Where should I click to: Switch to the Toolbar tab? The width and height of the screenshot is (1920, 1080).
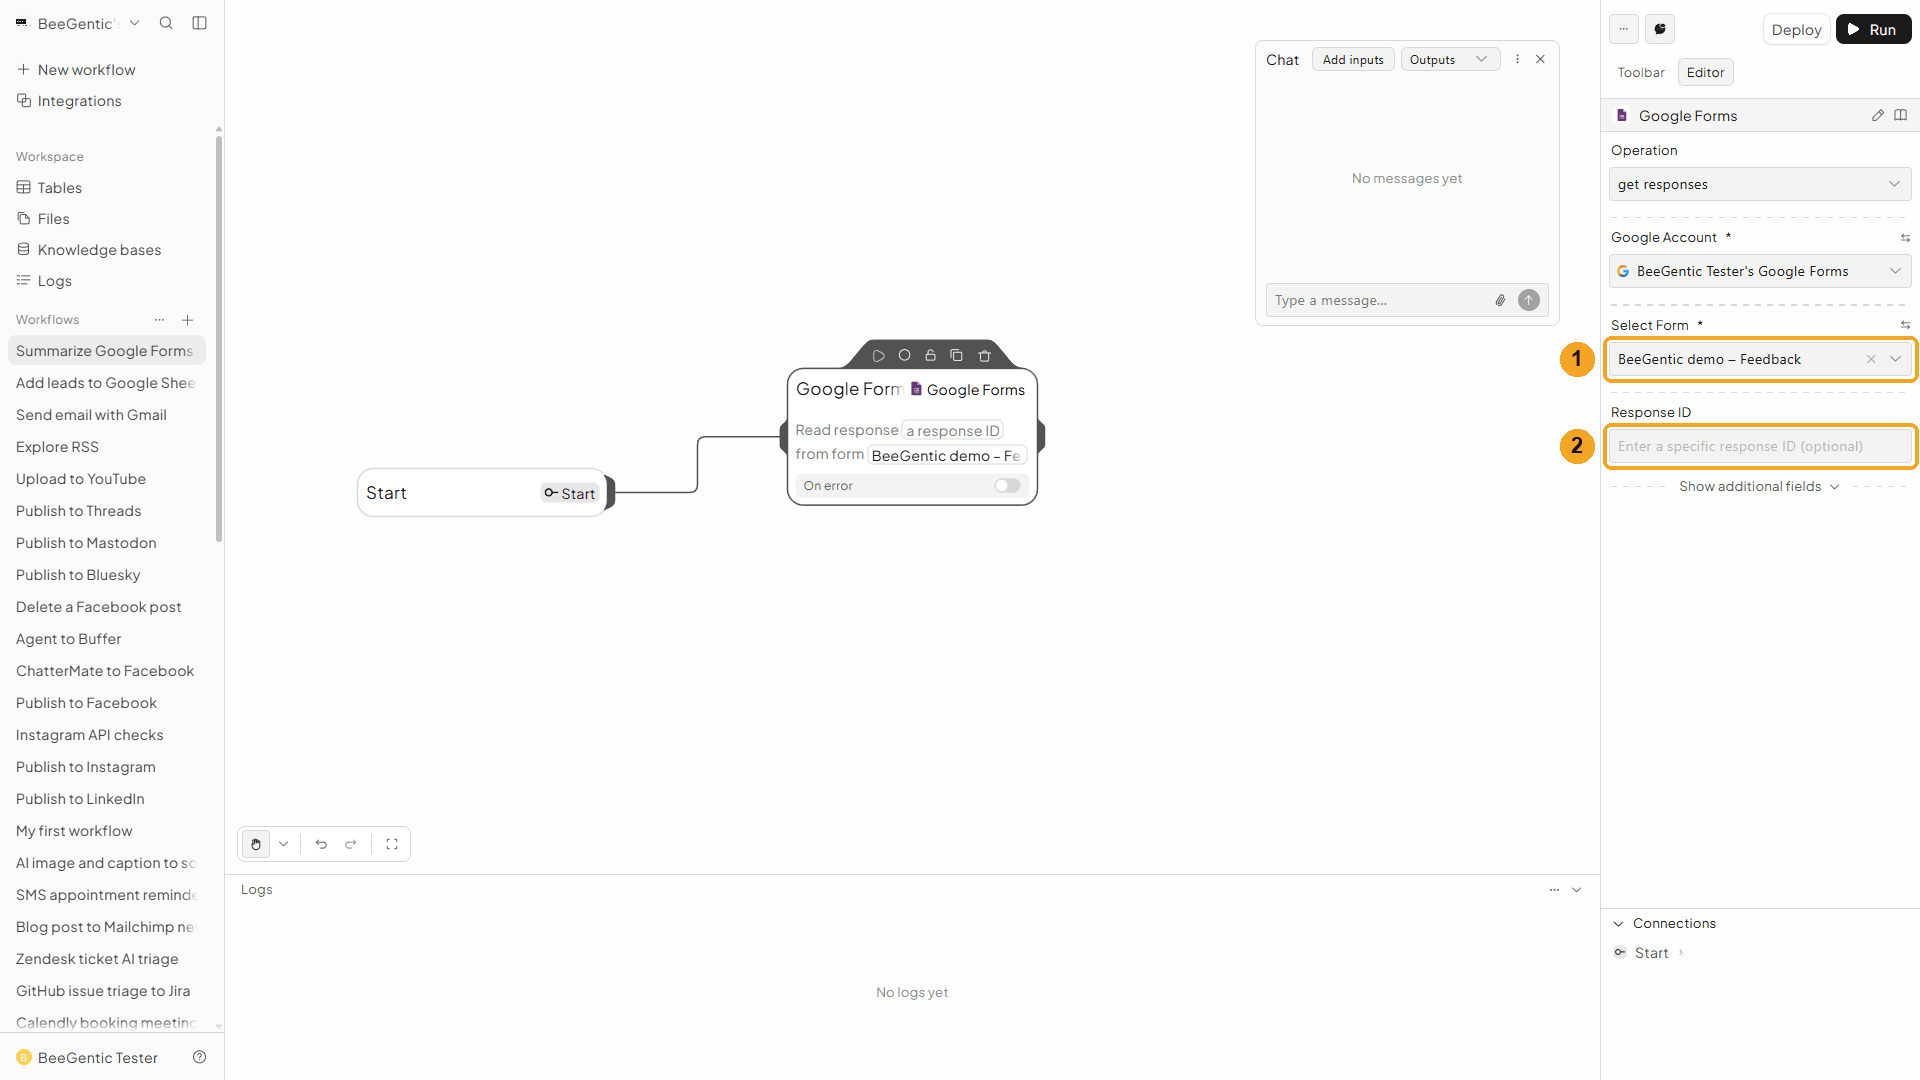pos(1641,72)
